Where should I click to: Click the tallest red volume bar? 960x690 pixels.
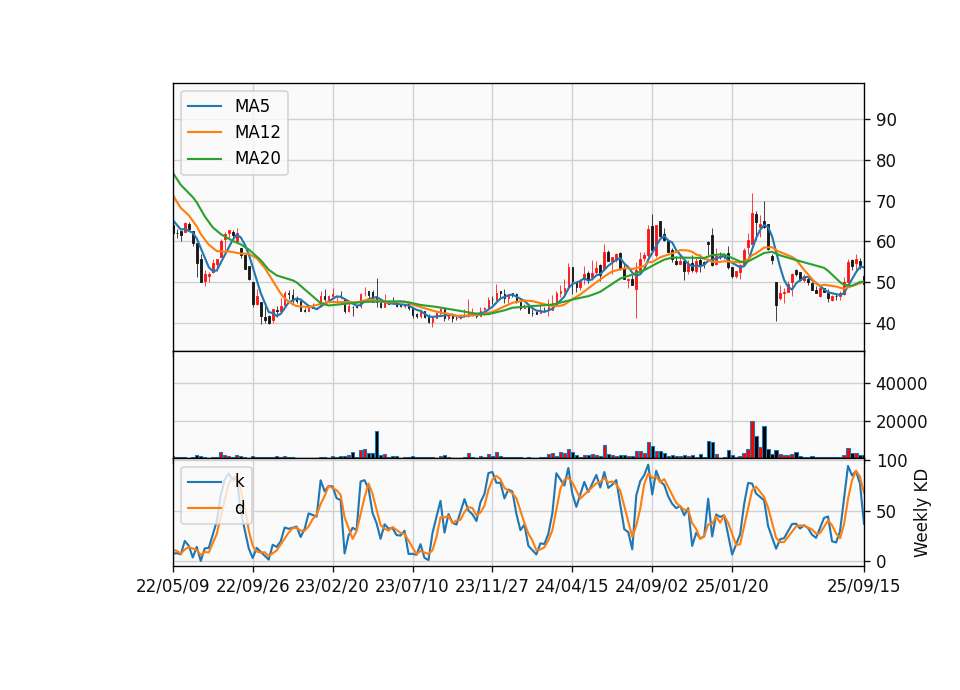click(752, 440)
